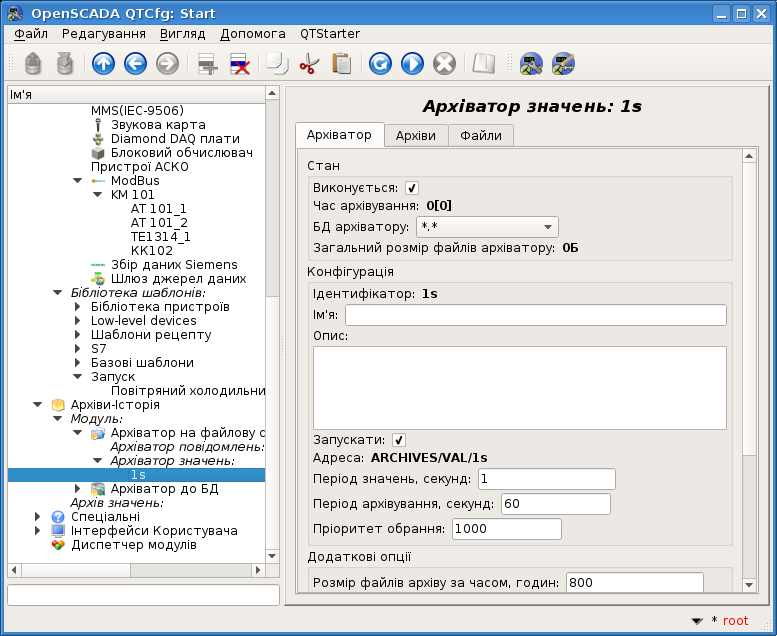
Task: Go up a level with the Up arrow icon
Action: click(103, 64)
